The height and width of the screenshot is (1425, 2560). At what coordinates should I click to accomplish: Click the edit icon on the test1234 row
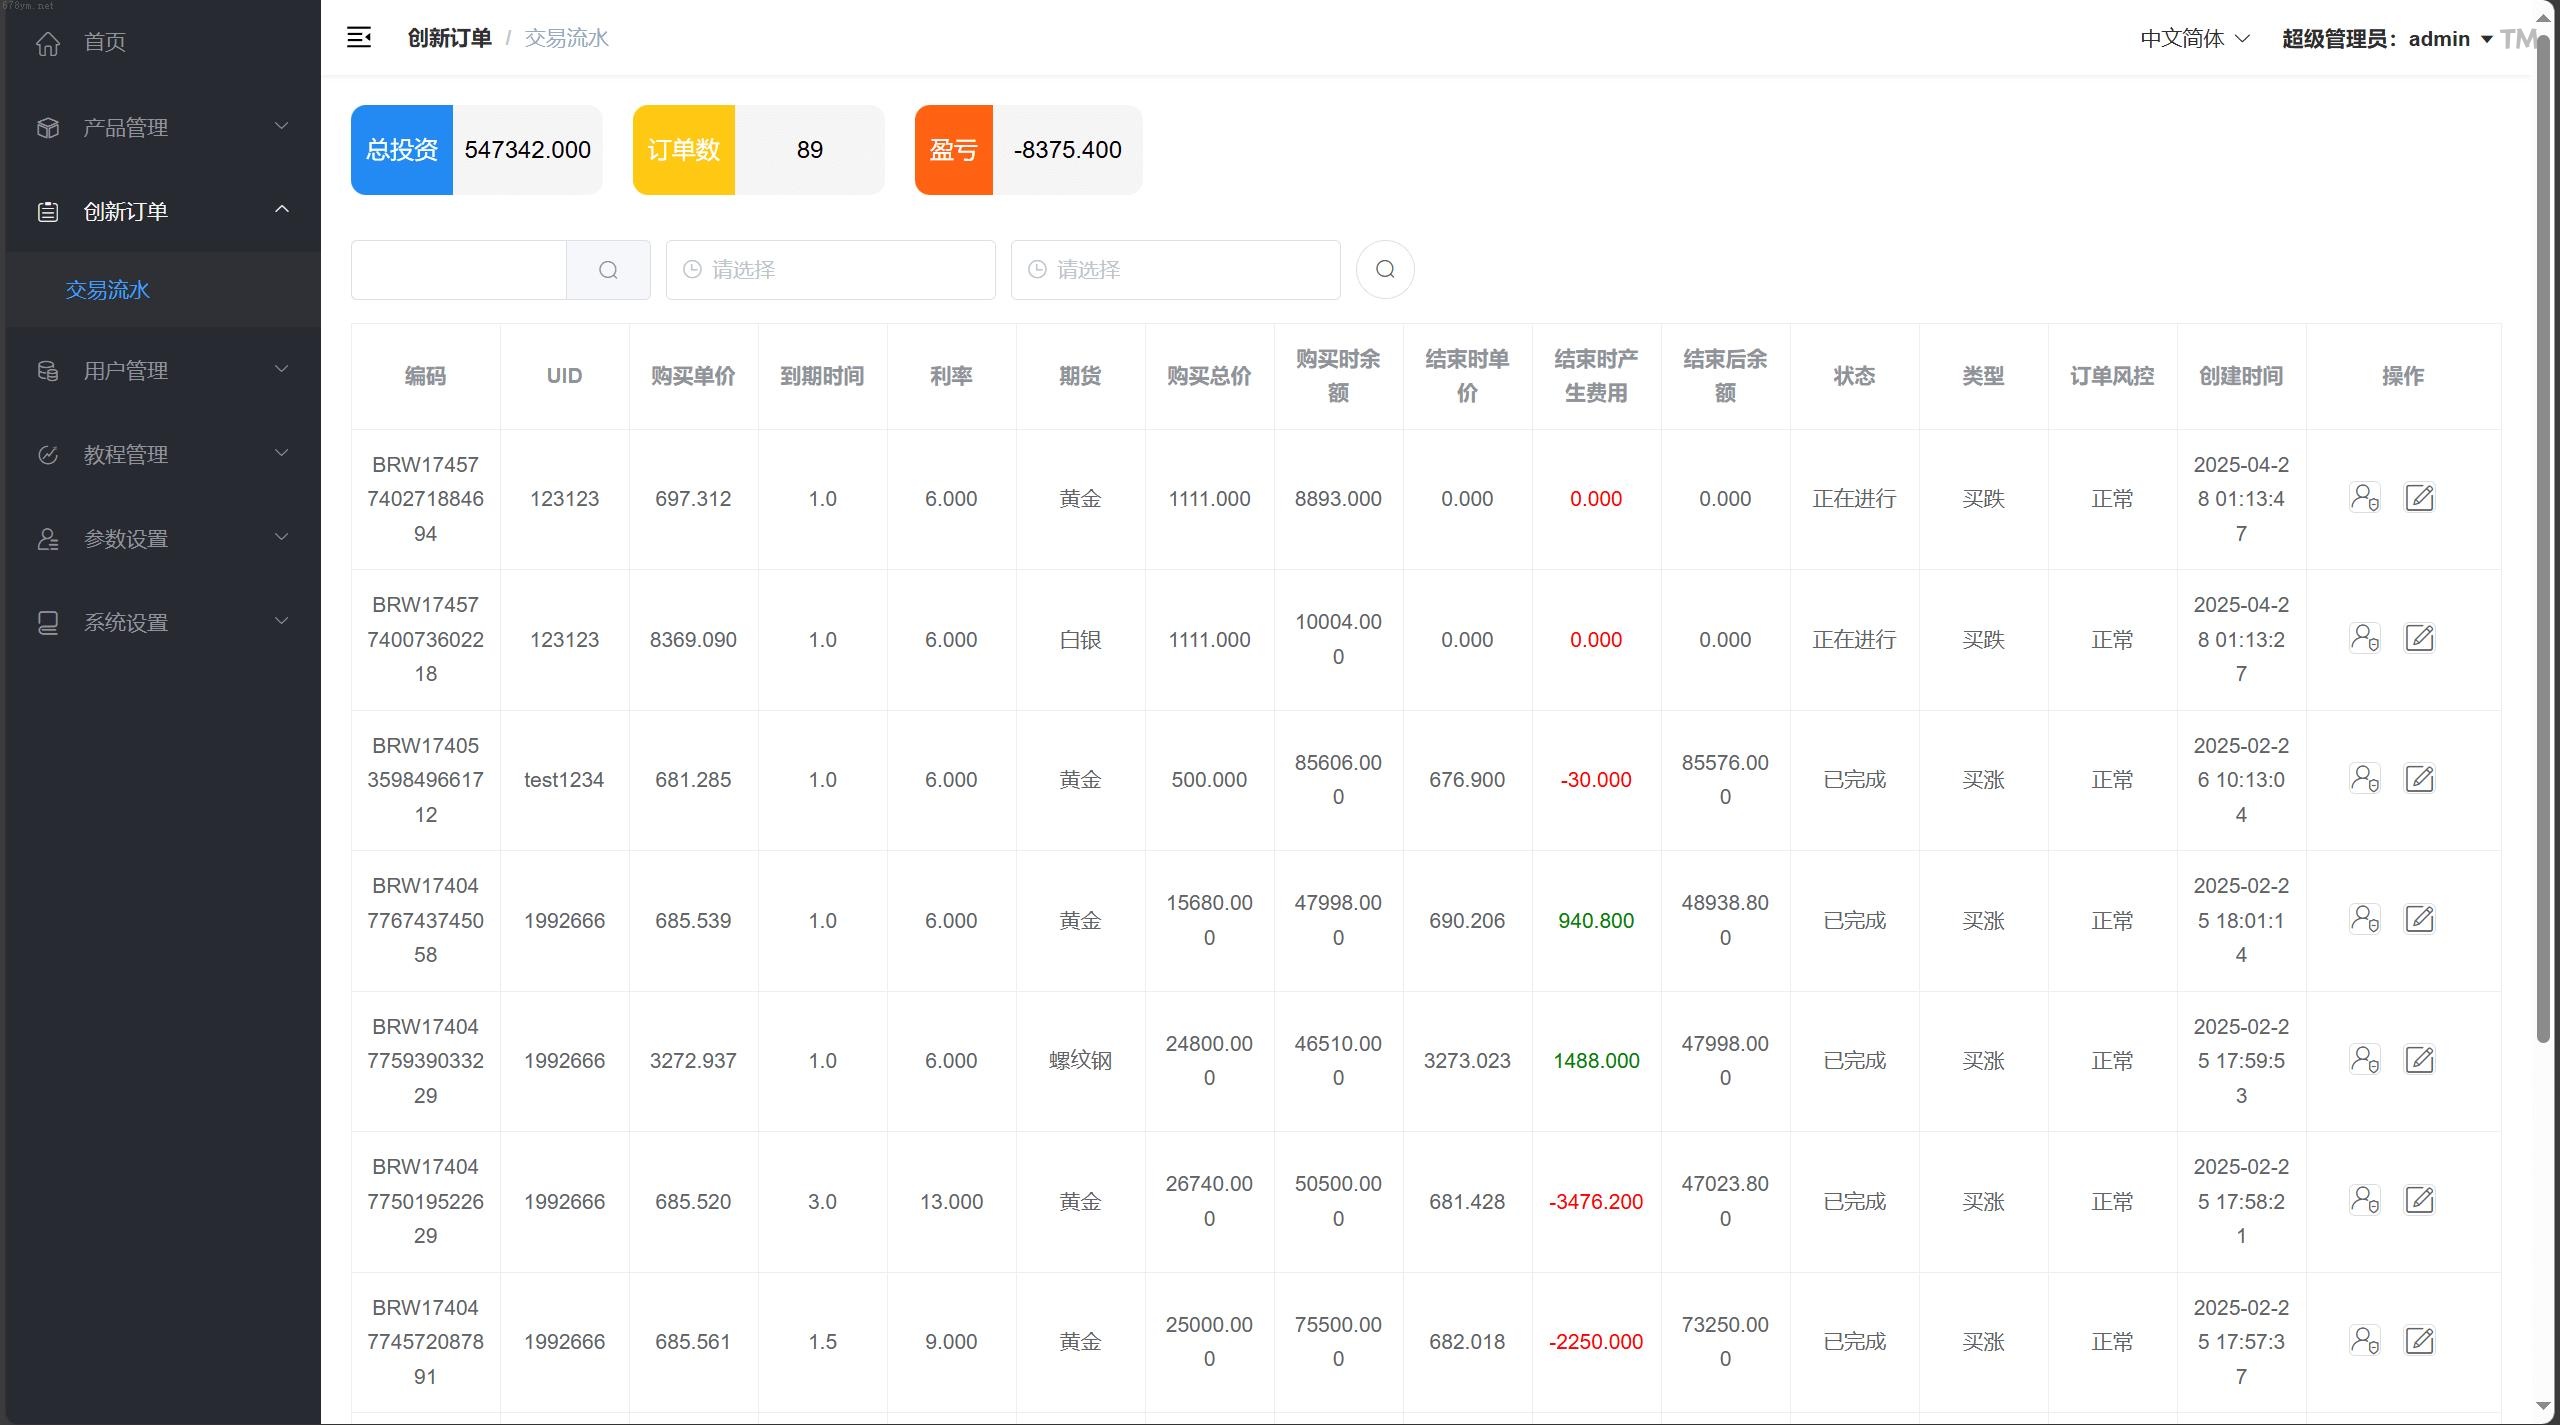click(2419, 779)
